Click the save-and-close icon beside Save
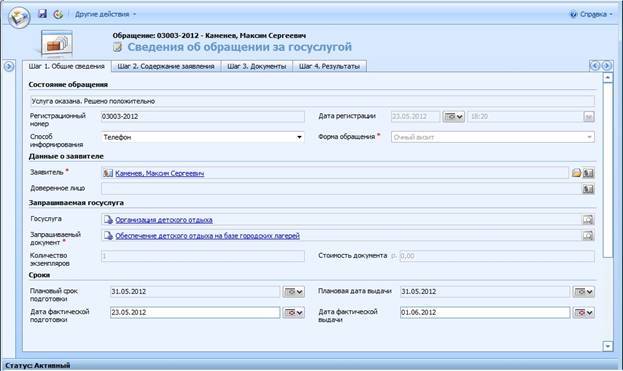 (x=58, y=14)
